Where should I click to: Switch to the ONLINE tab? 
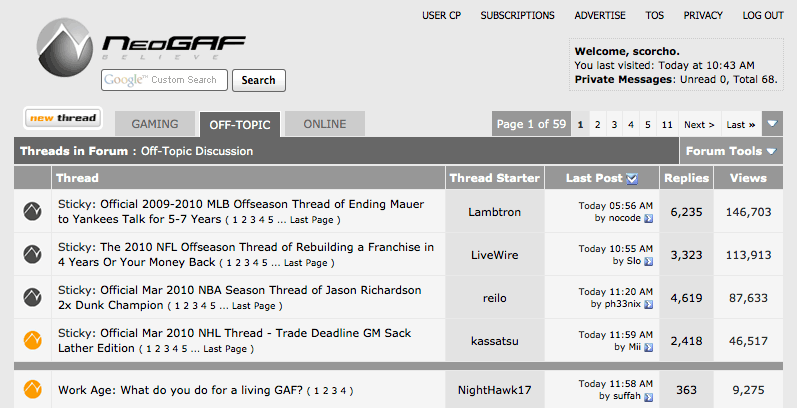325,124
